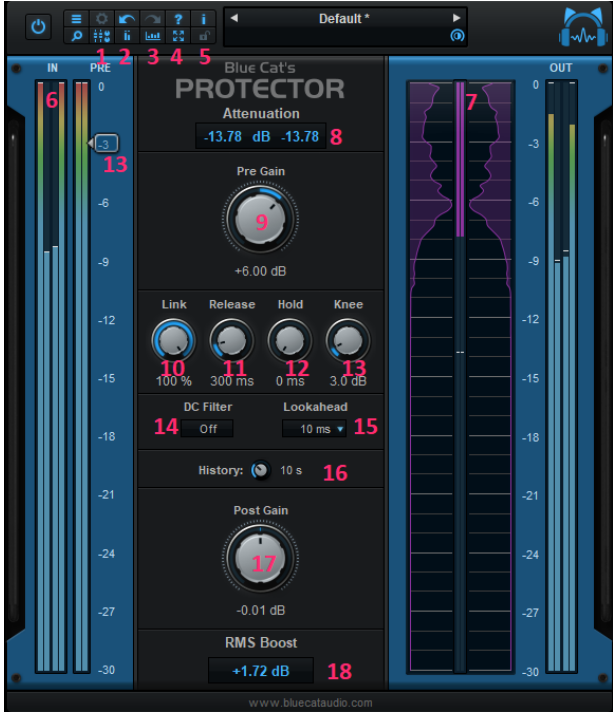The width and height of the screenshot is (613, 712).
Task: Select the next preset arrow
Action: tap(456, 18)
